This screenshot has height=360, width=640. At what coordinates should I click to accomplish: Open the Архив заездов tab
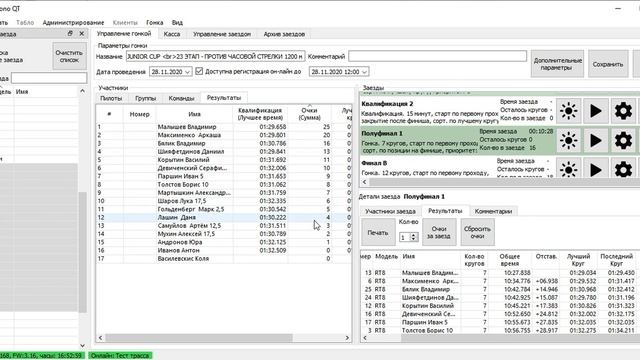pyautogui.click(x=284, y=34)
